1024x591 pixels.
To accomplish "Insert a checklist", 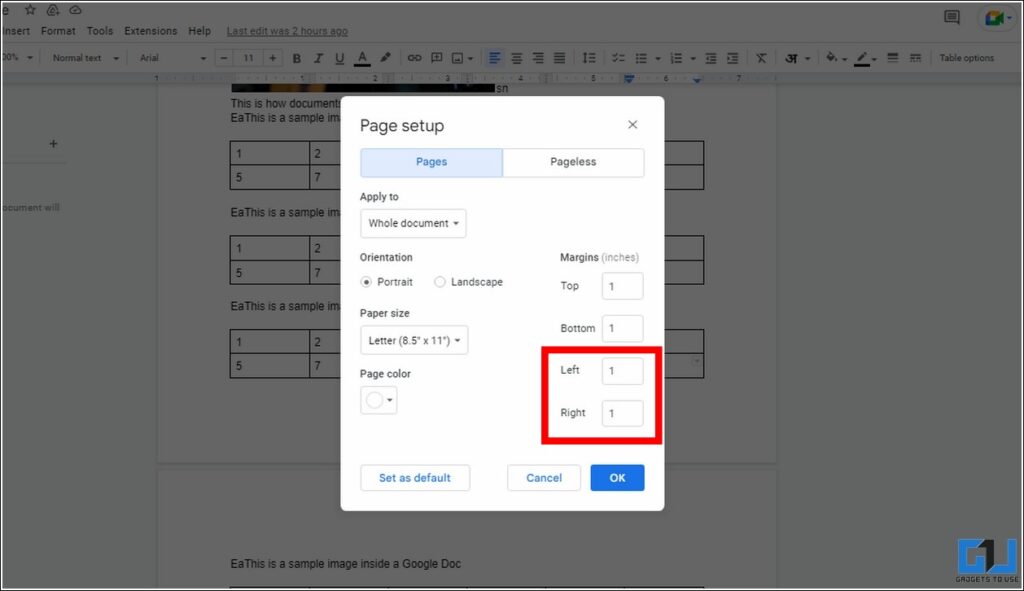I will coord(618,58).
